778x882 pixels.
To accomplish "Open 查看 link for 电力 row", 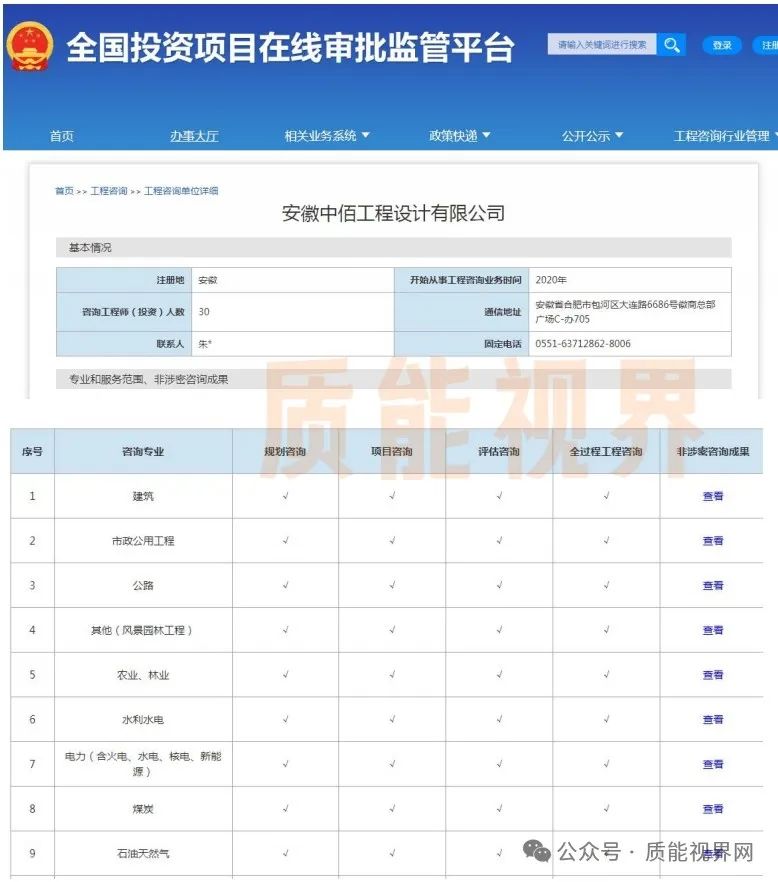I will [x=713, y=764].
